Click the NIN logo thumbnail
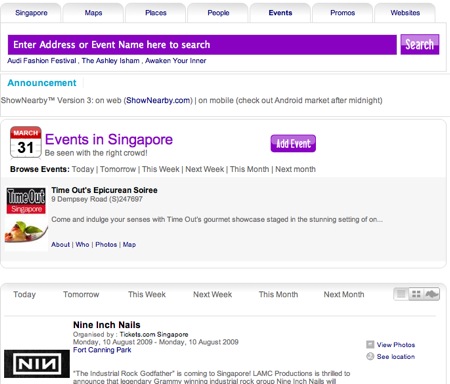This screenshot has height=384, width=450. point(37,364)
